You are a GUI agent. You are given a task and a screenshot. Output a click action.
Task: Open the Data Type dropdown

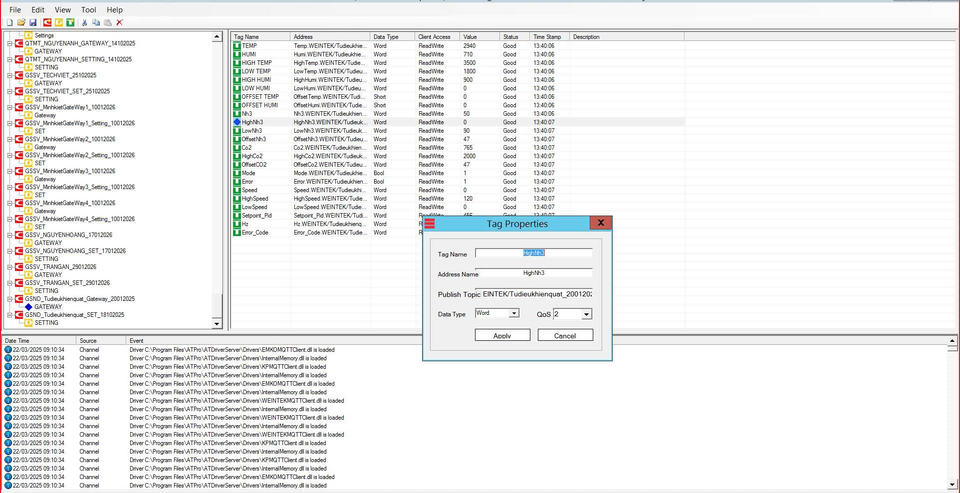click(514, 313)
